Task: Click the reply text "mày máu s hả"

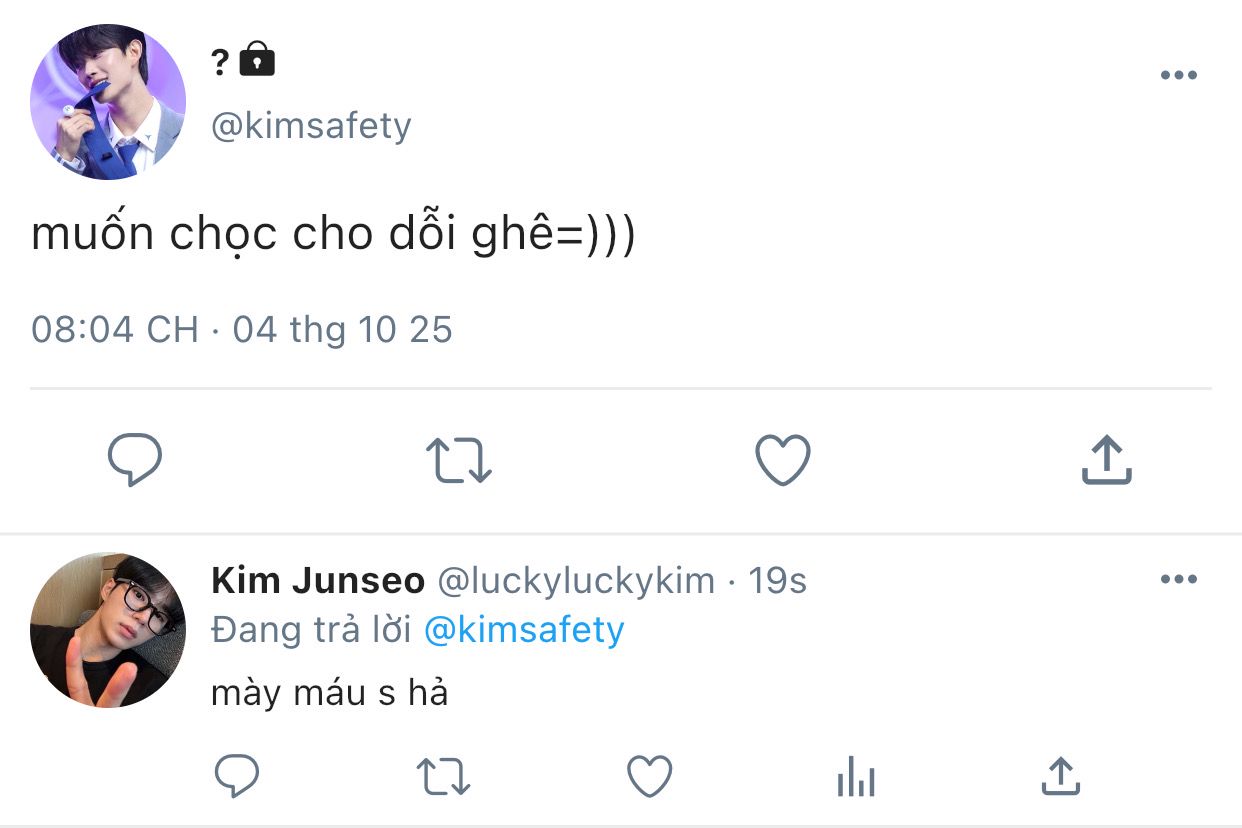Action: pos(329,693)
